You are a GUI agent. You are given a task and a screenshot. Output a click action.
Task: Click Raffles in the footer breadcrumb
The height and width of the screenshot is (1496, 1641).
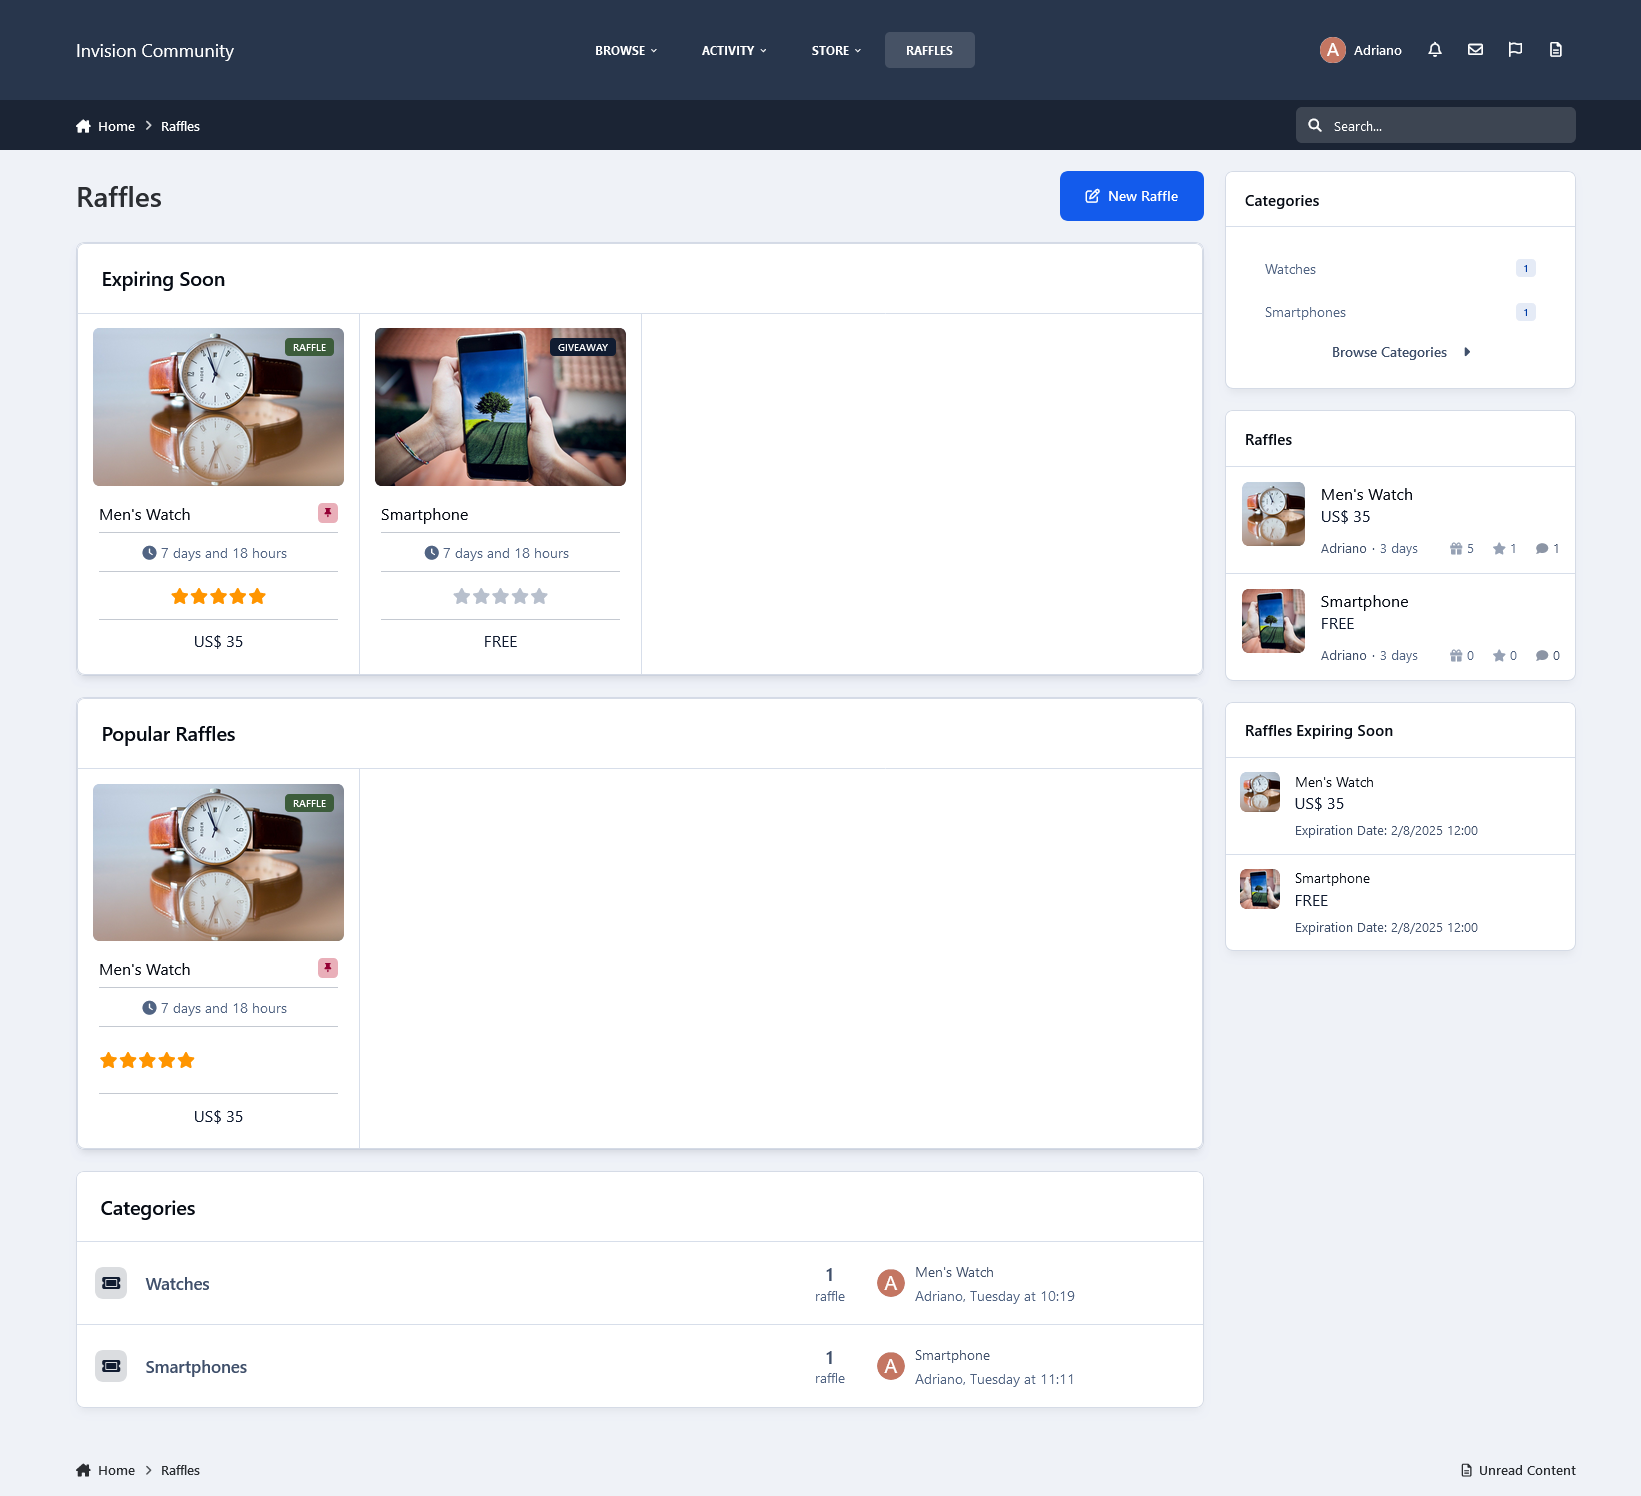tap(180, 1470)
